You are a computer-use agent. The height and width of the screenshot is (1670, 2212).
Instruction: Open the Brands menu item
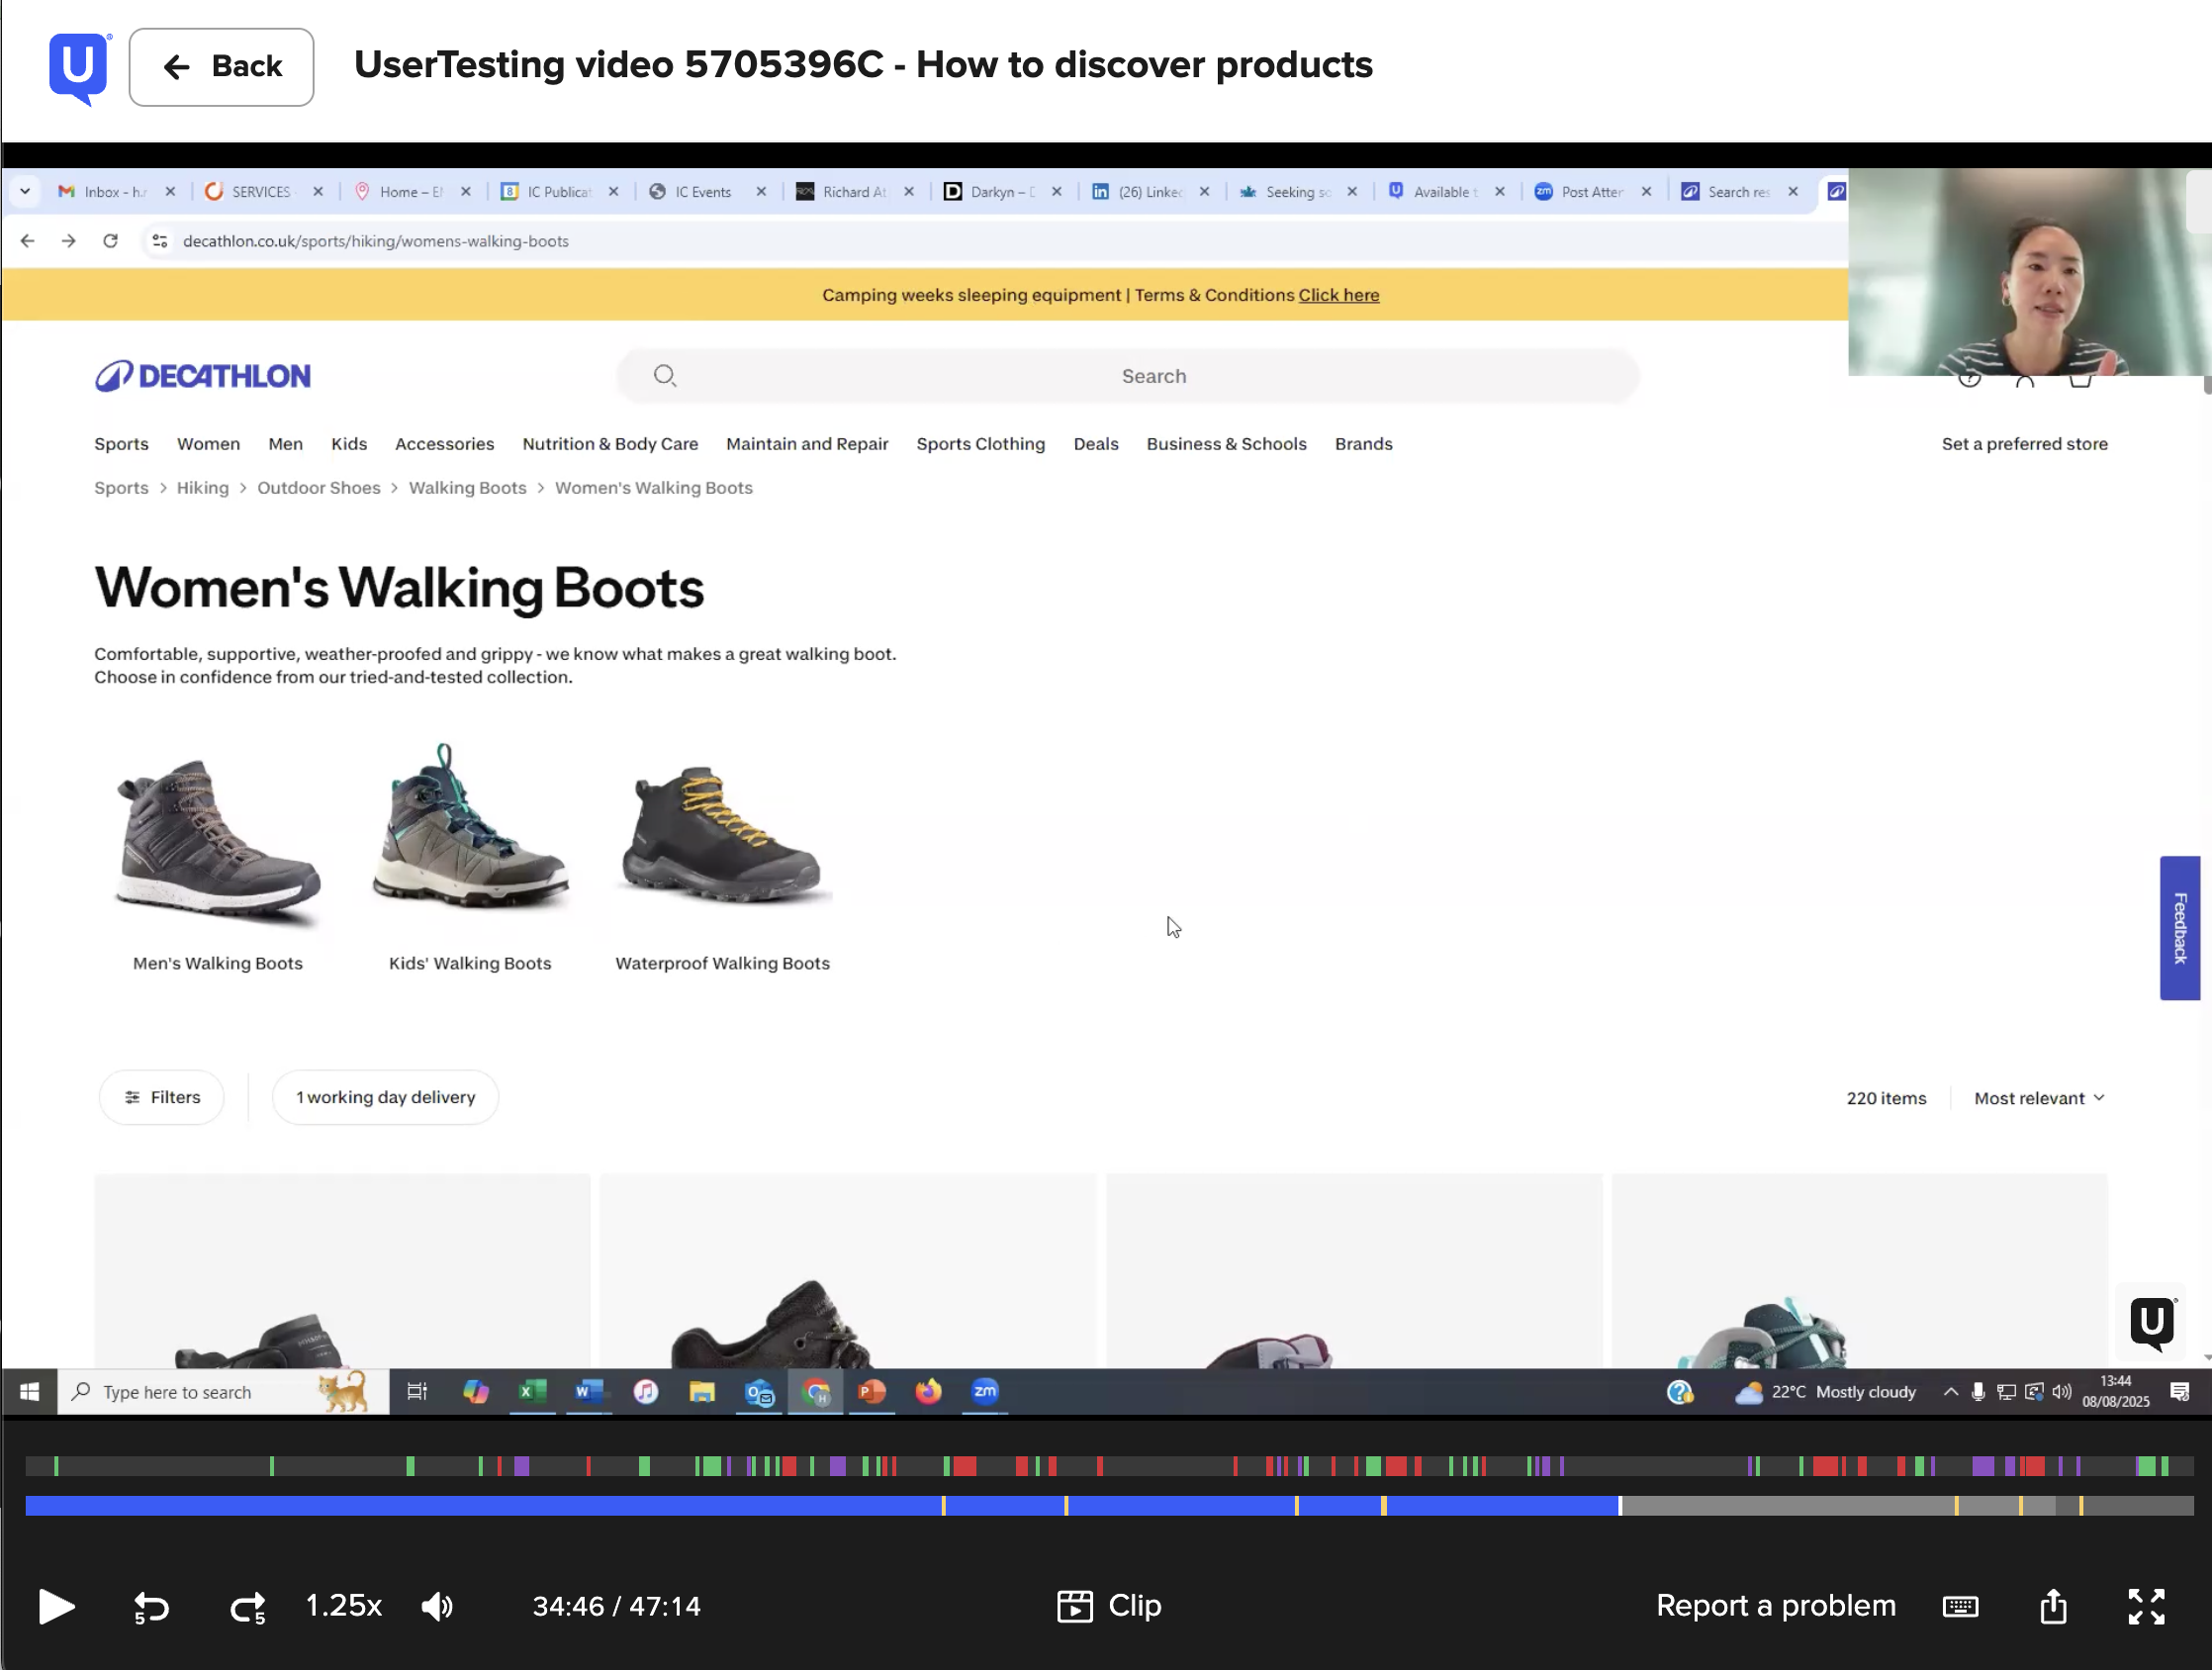point(1363,444)
